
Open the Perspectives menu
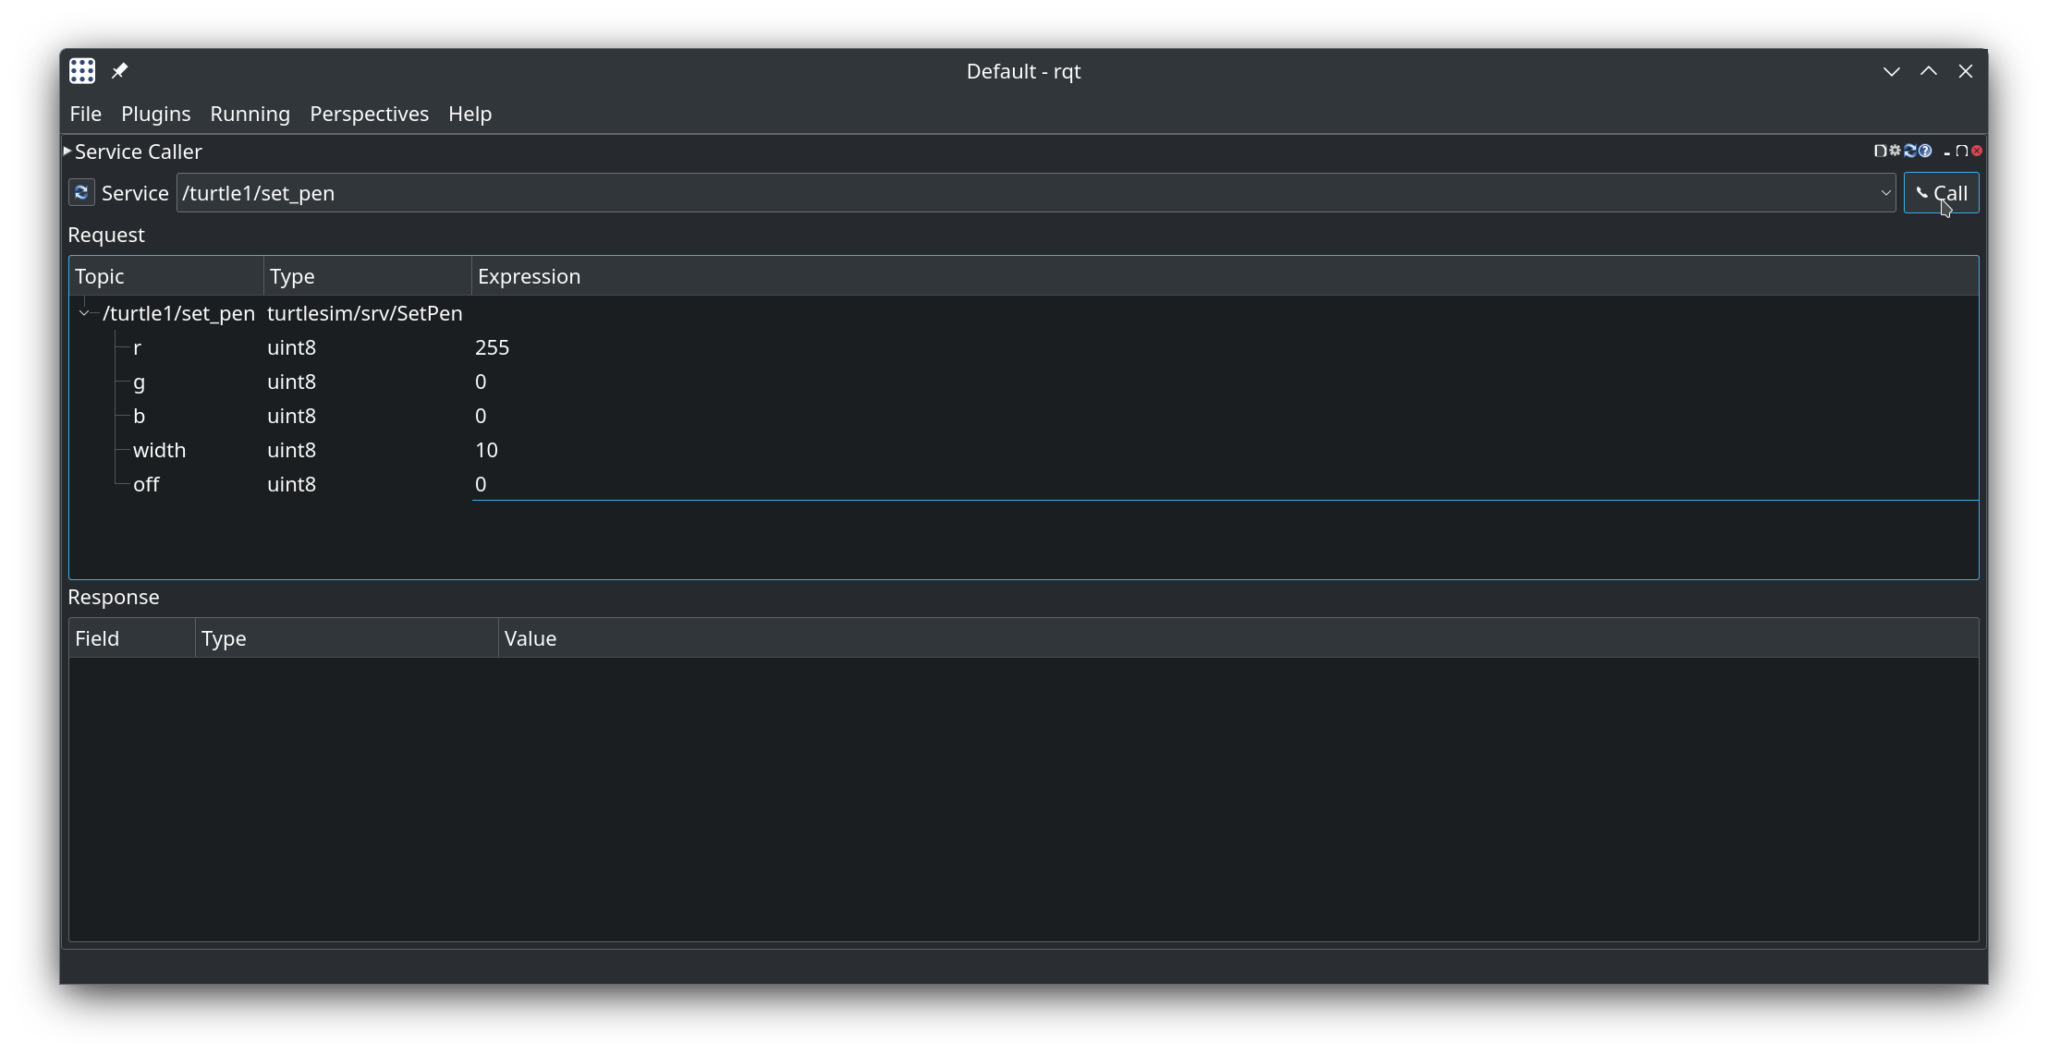click(368, 114)
